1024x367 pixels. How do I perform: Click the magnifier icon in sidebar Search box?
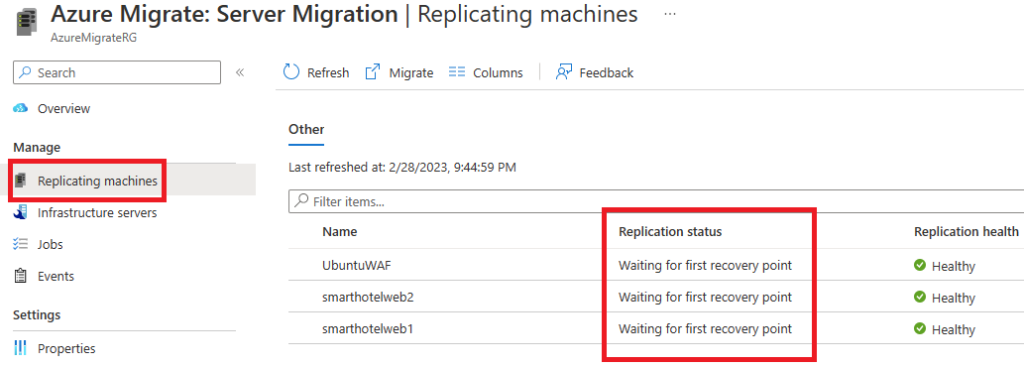25,72
